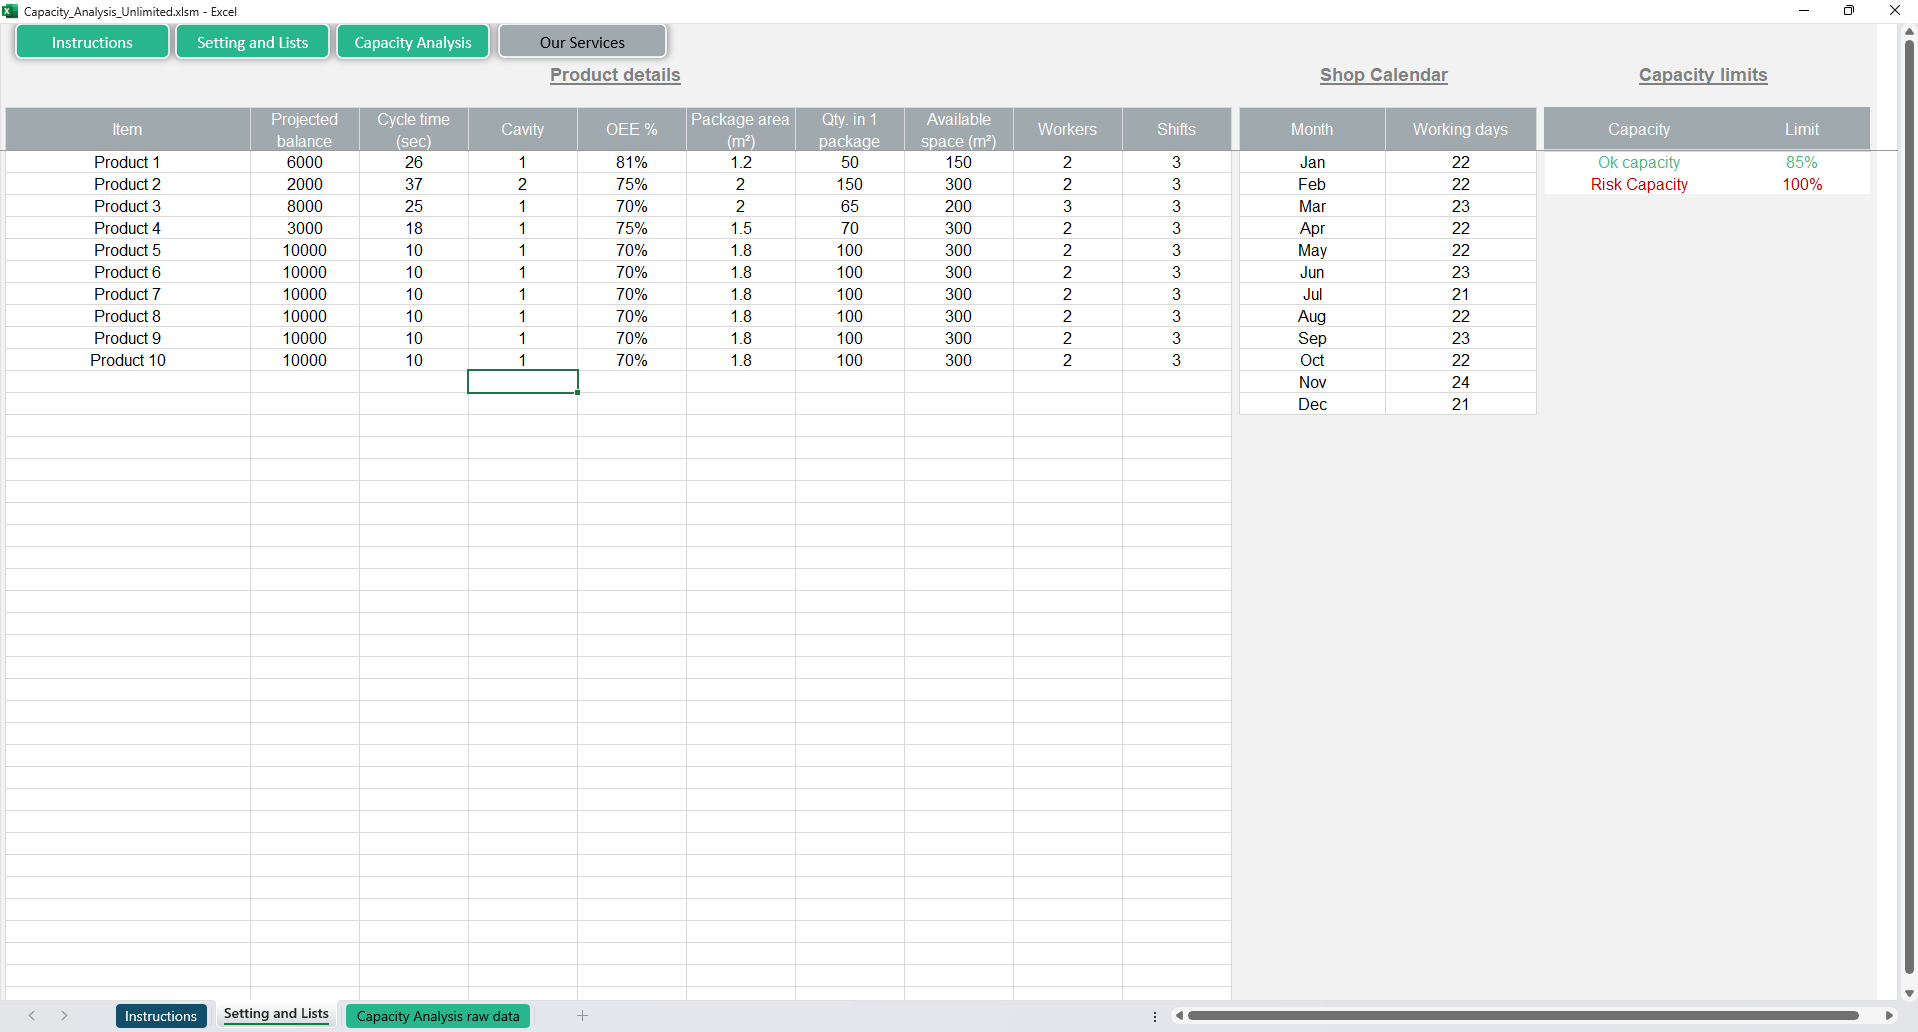Switch to Instructions sheet tab
This screenshot has width=1918, height=1032.
[161, 1016]
